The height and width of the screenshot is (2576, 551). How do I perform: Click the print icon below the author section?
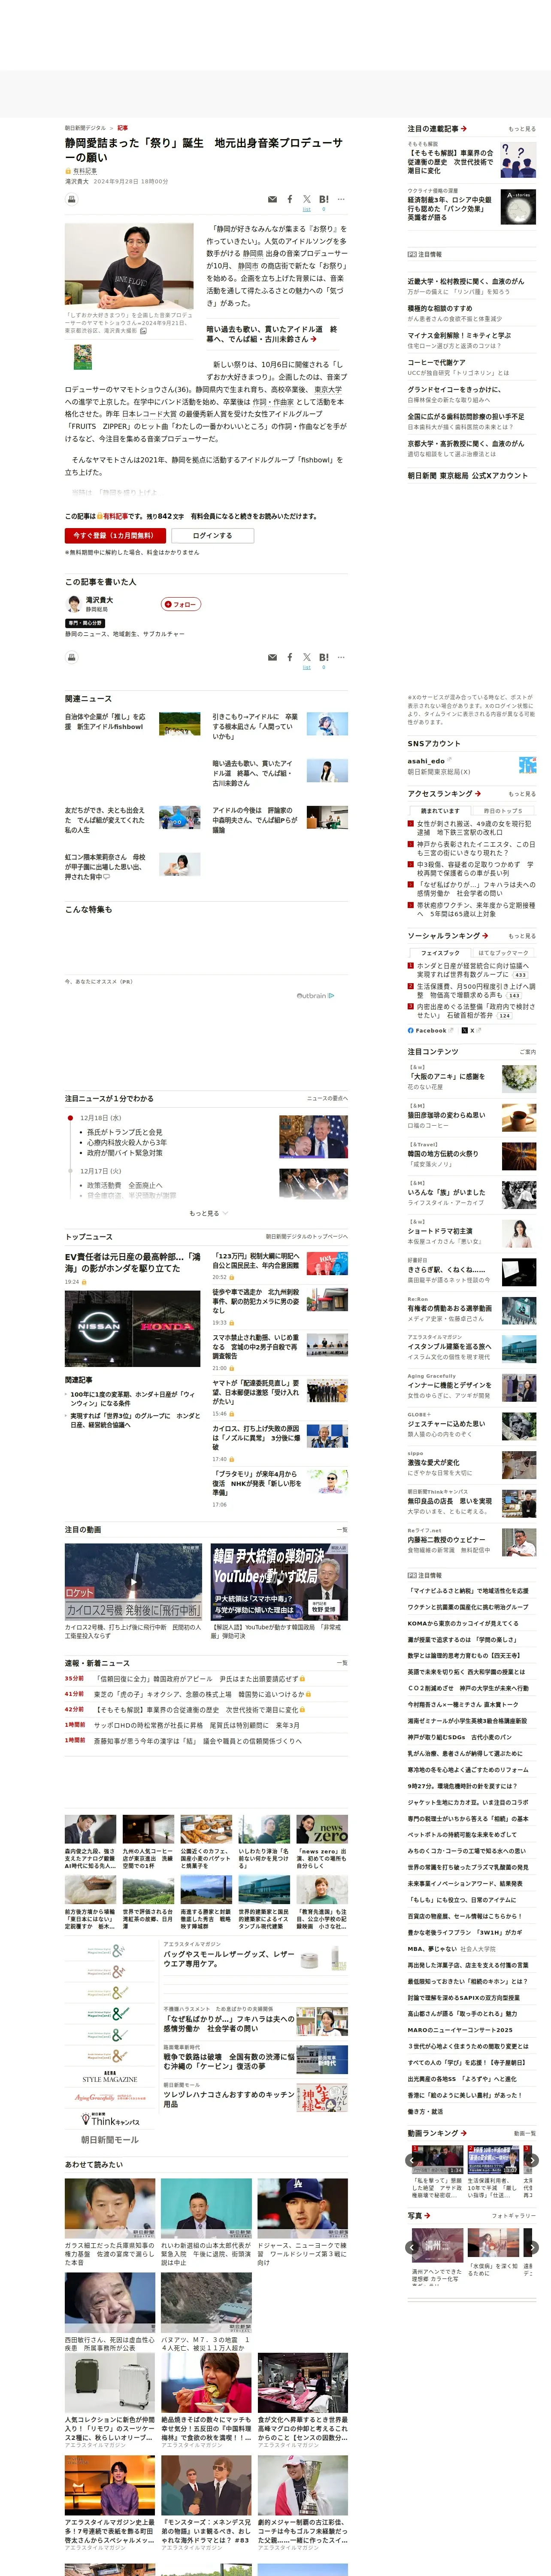[71, 657]
